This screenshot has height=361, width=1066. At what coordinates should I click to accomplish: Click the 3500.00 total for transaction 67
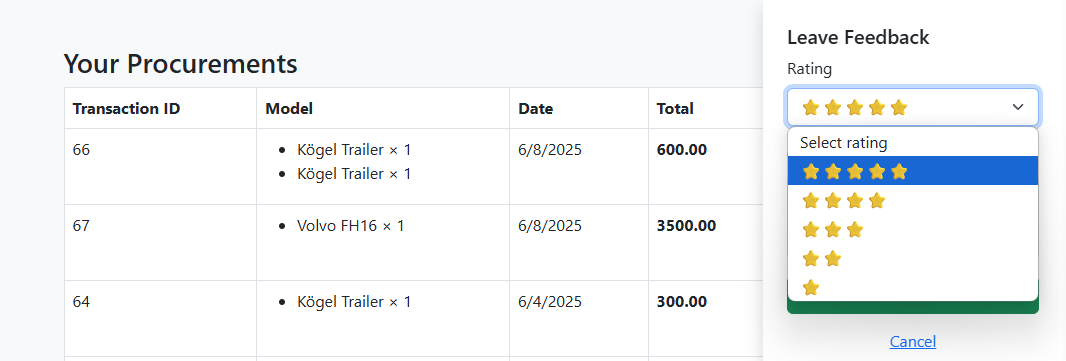686,225
